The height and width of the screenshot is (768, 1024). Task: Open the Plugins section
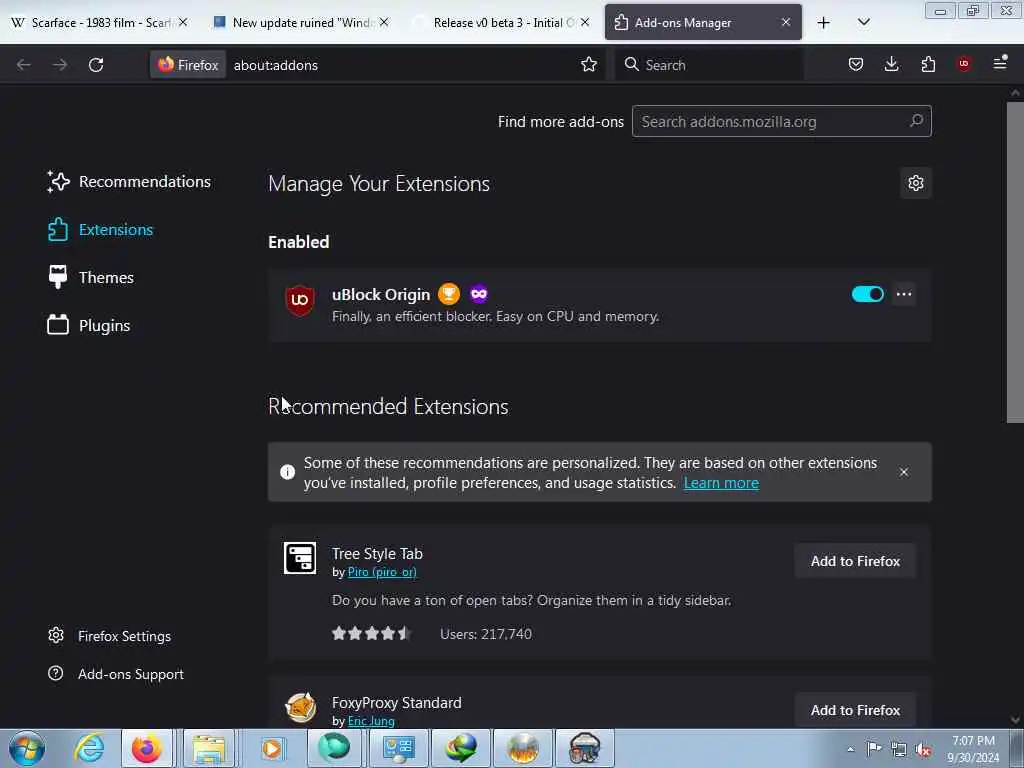(x=88, y=325)
